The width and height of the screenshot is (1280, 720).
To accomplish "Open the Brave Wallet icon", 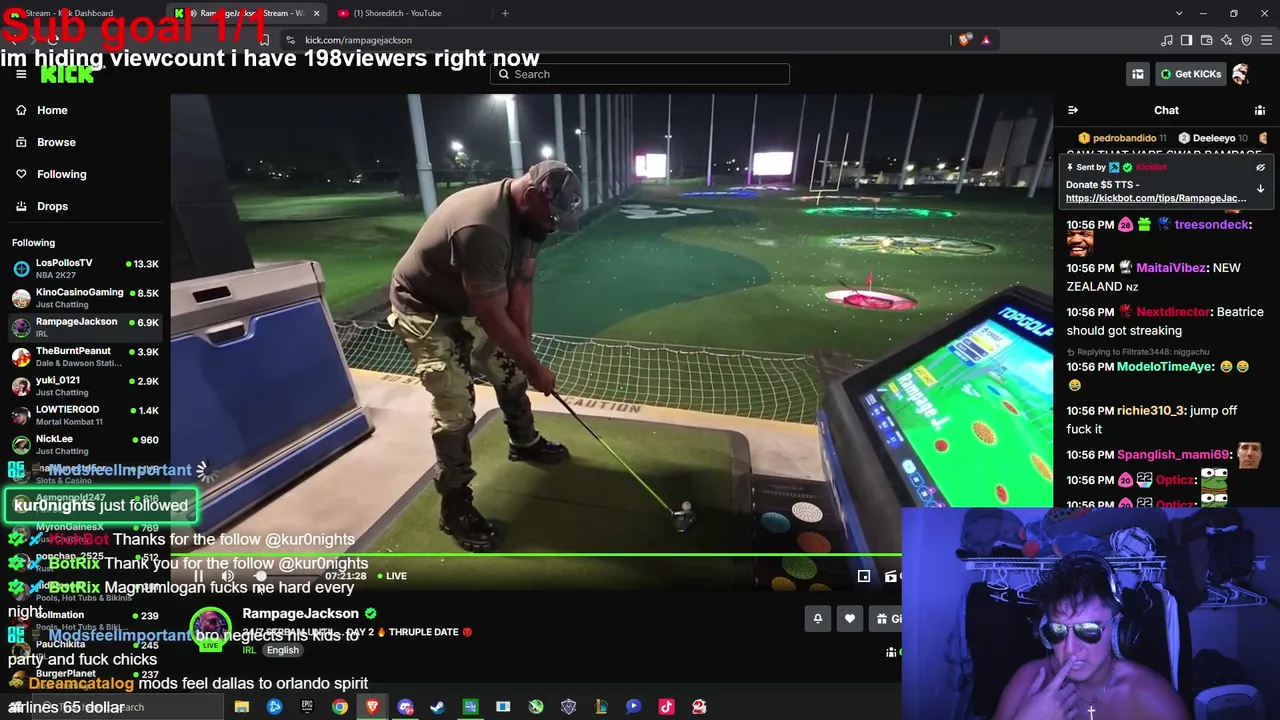I will click(1206, 40).
